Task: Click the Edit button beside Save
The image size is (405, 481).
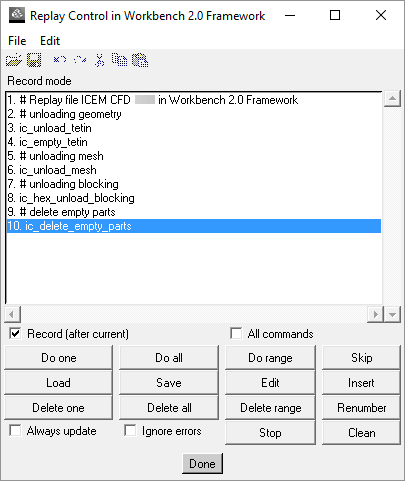Action: [x=270, y=383]
